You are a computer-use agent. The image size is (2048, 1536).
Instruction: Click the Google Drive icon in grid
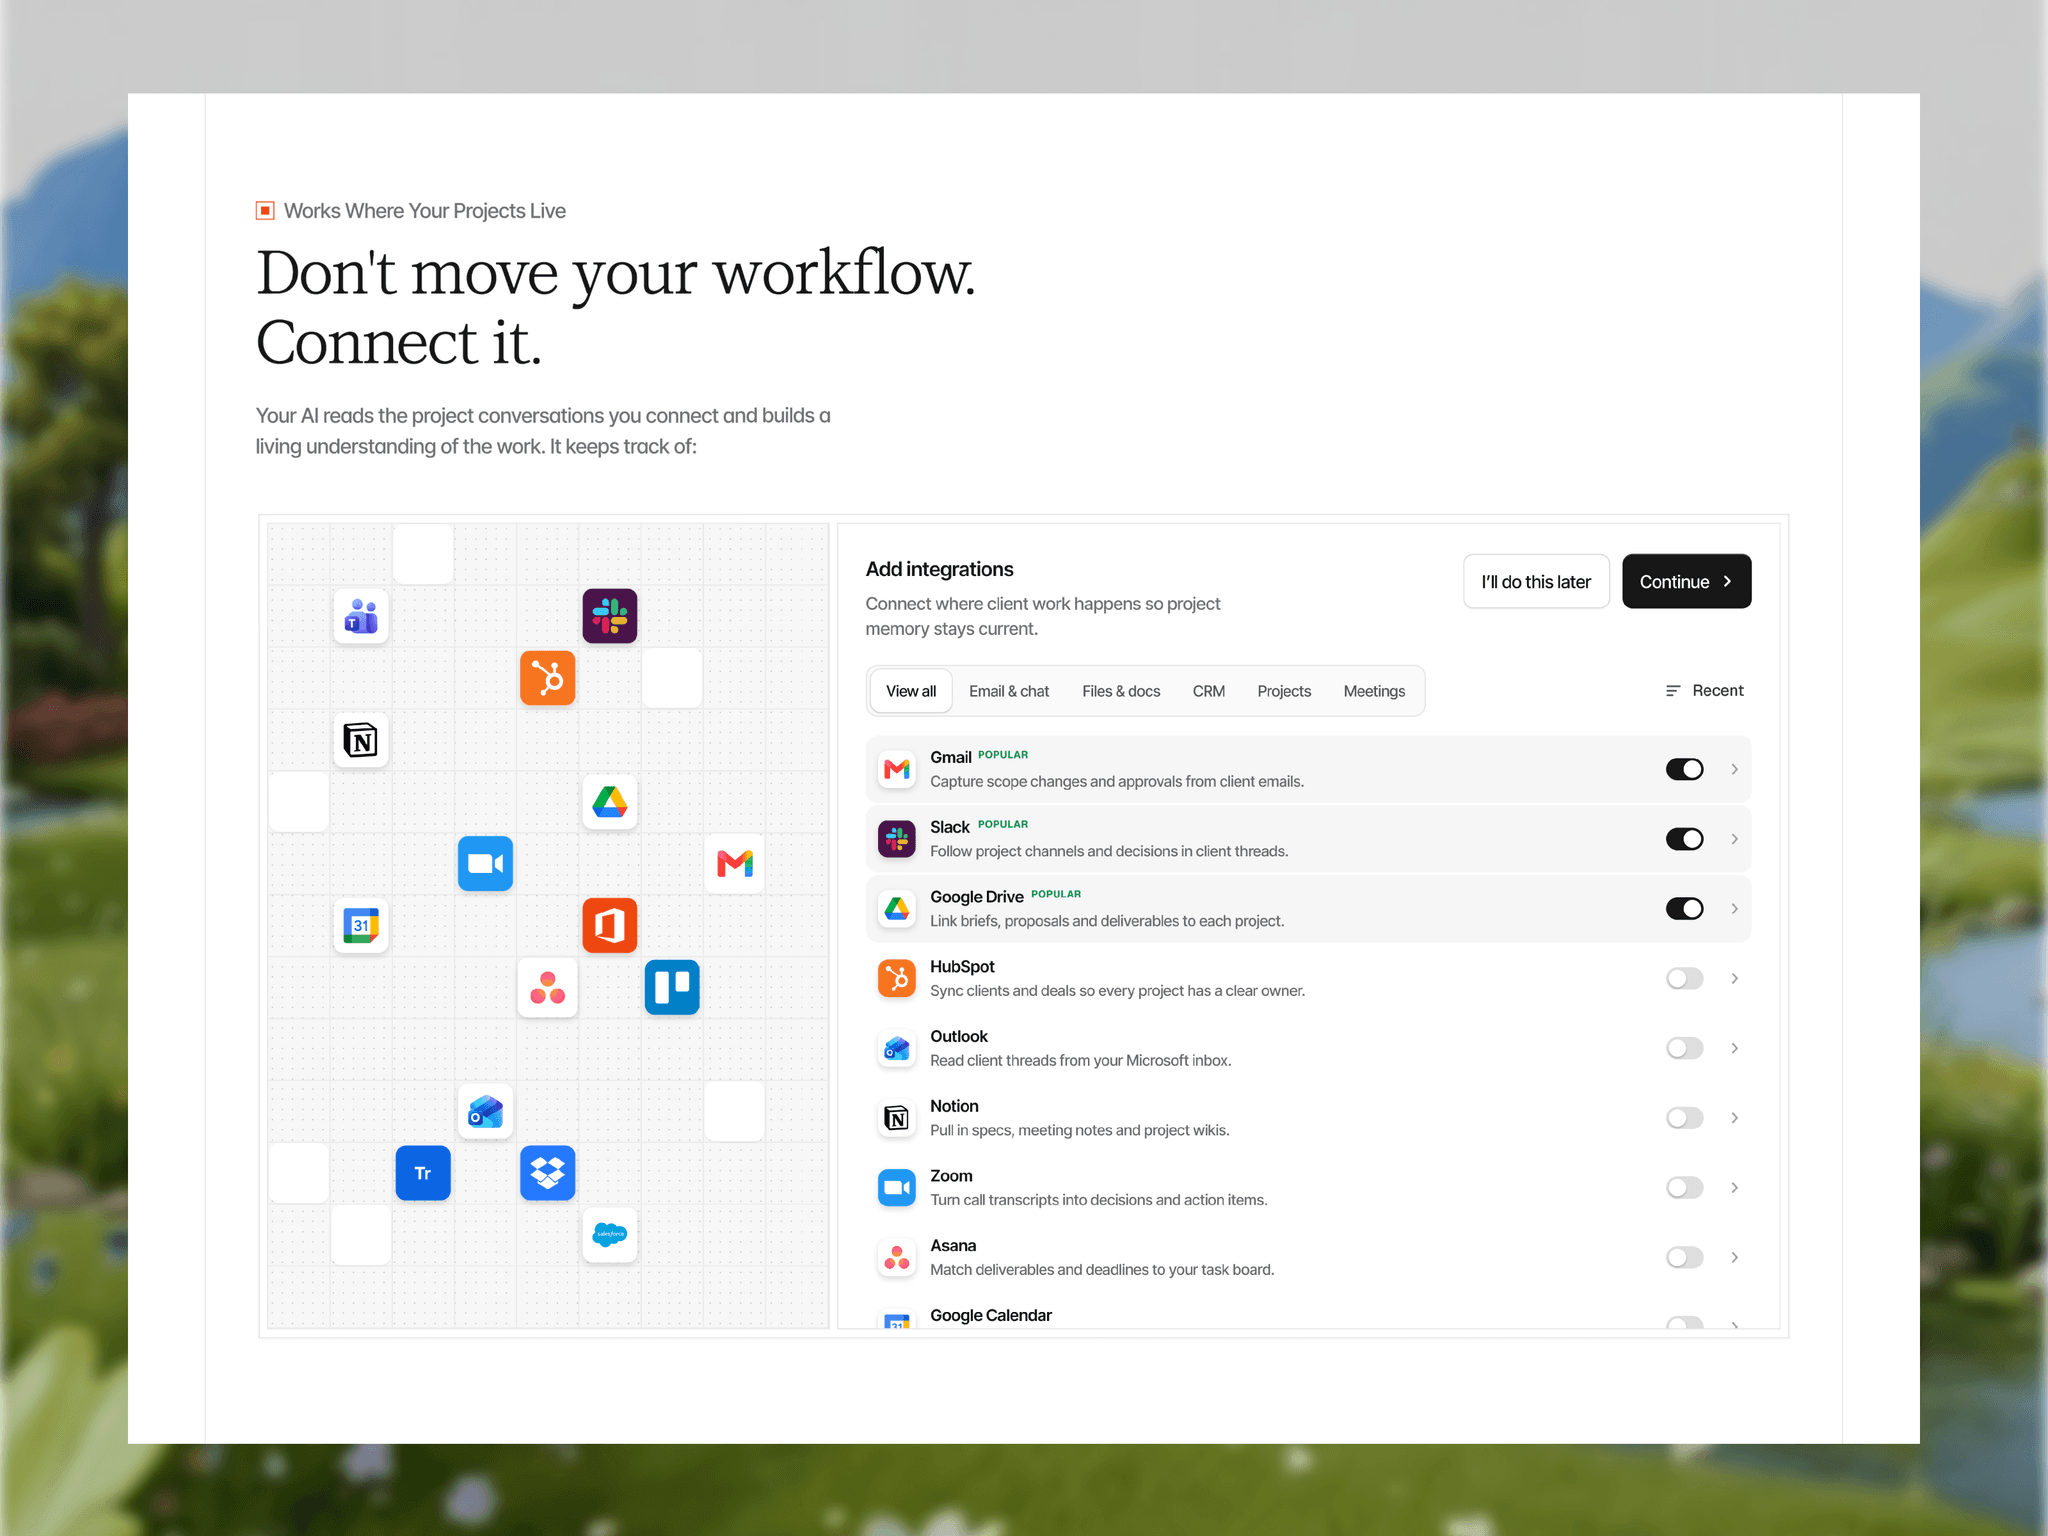coord(610,802)
